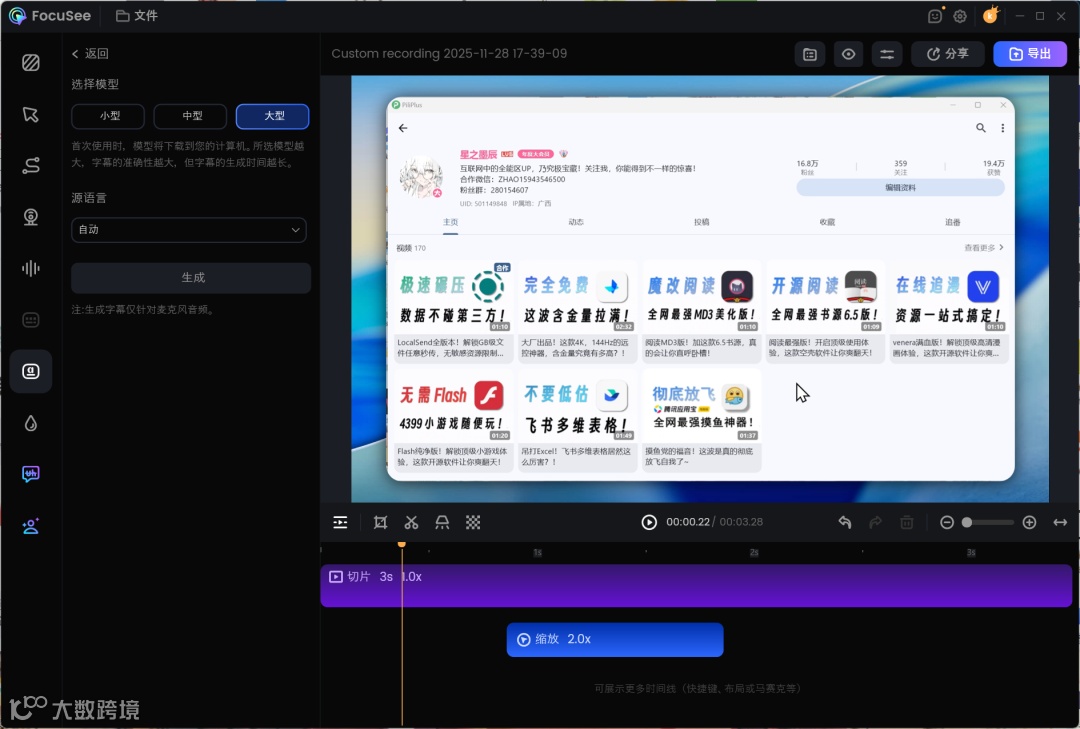1080x729 pixels.
Task: Open the avatar person sidebar icon
Action: 30,526
